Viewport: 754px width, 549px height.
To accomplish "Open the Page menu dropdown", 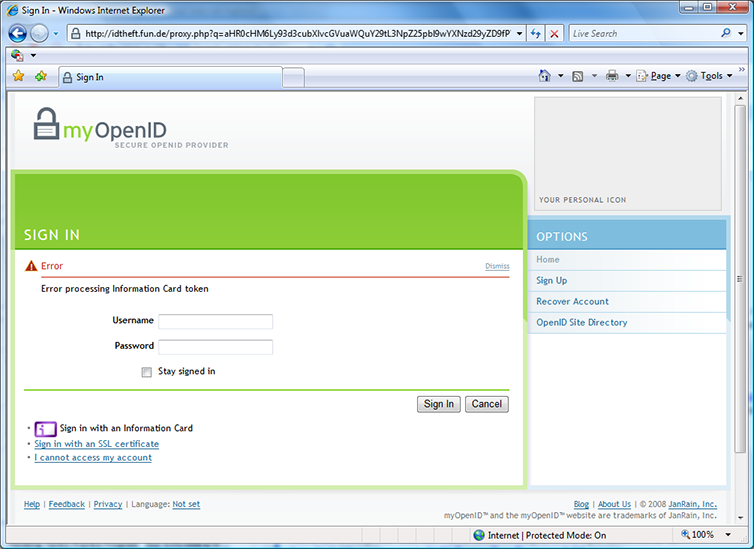I will (x=659, y=76).
